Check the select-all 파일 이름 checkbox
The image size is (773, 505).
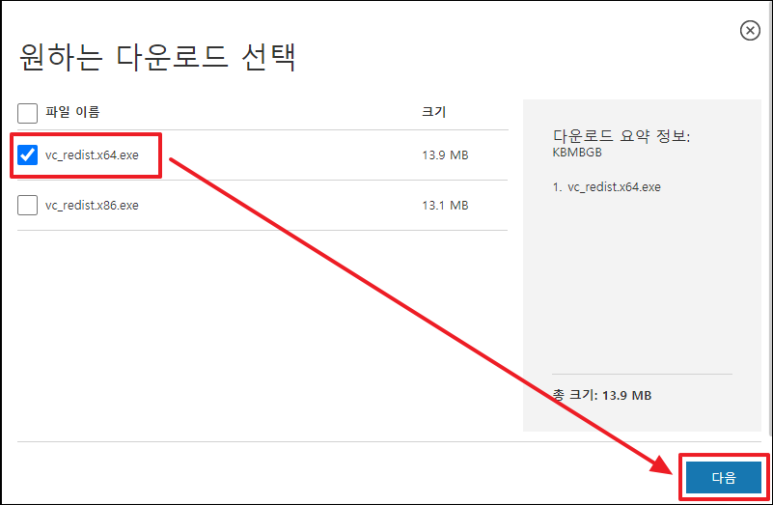(27, 113)
